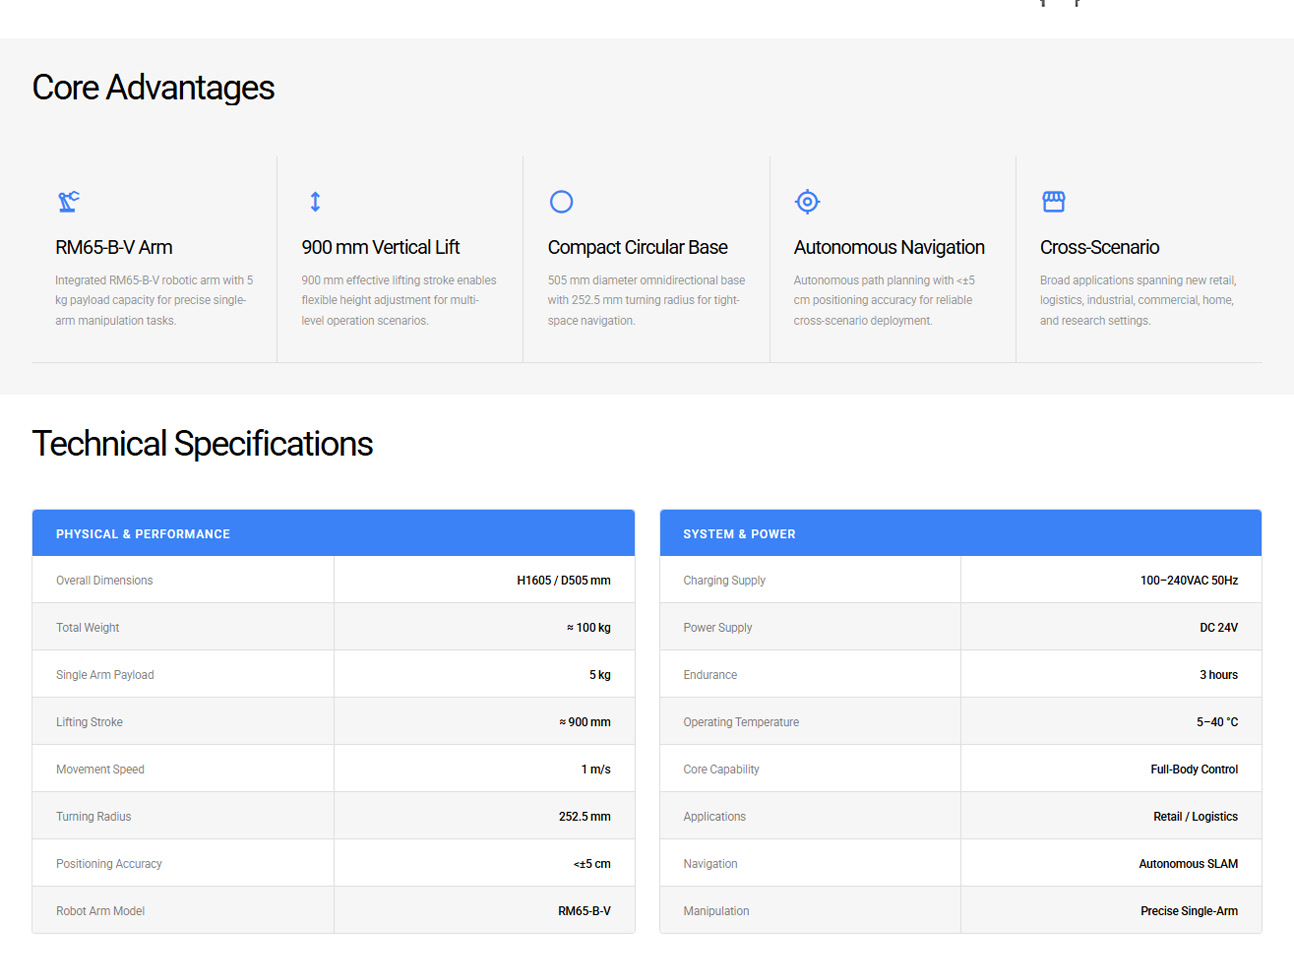Image resolution: width=1294 pixels, height=965 pixels.
Task: Select the Core Advantages heading
Action: (x=153, y=88)
